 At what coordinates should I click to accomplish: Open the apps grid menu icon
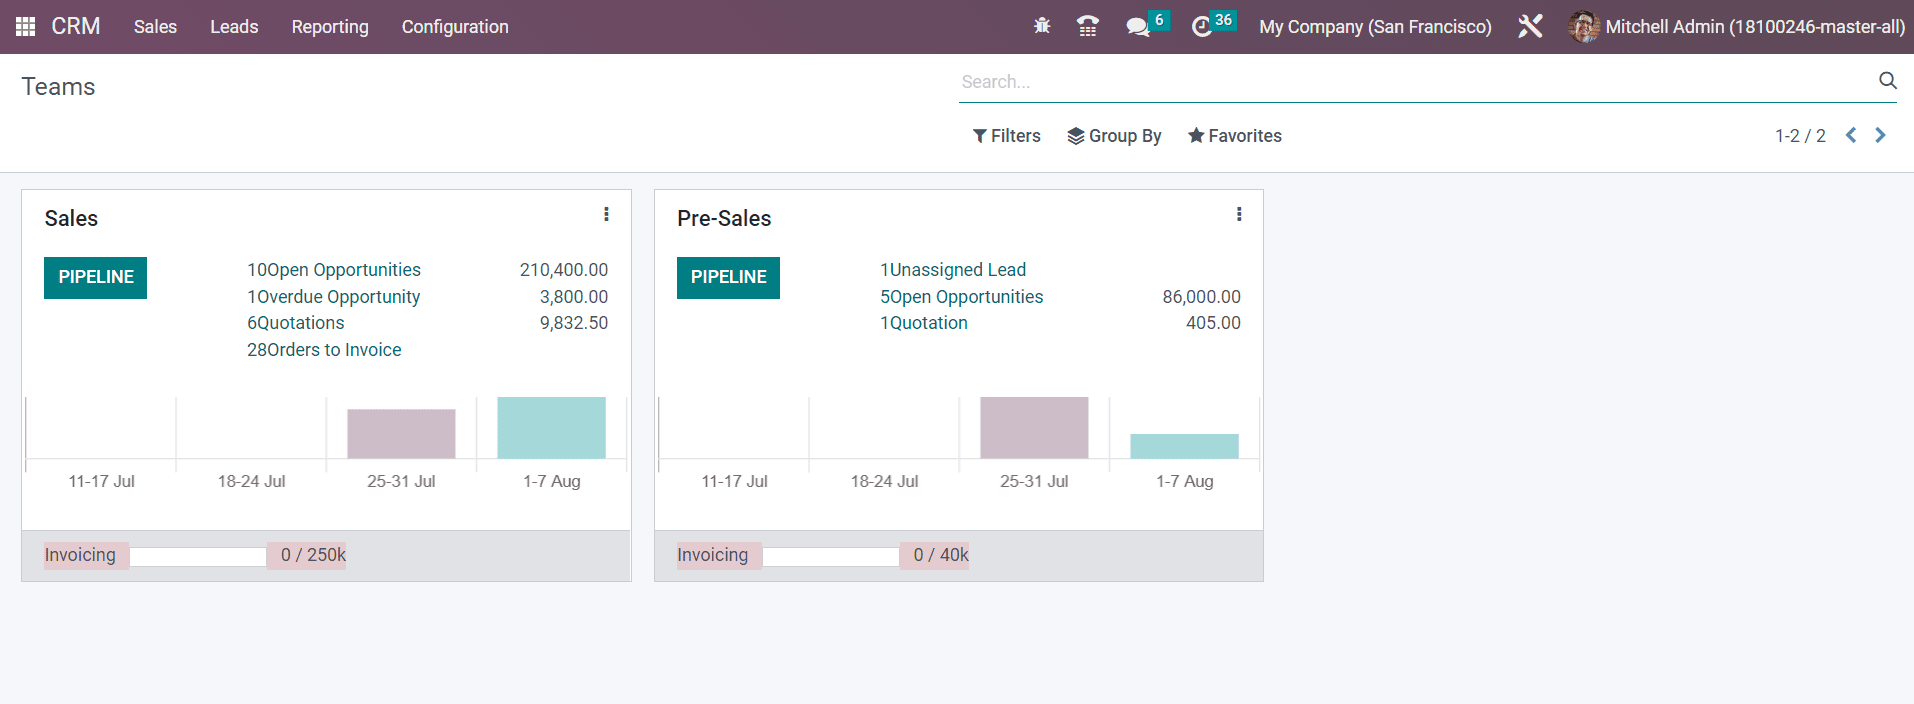pos(25,27)
